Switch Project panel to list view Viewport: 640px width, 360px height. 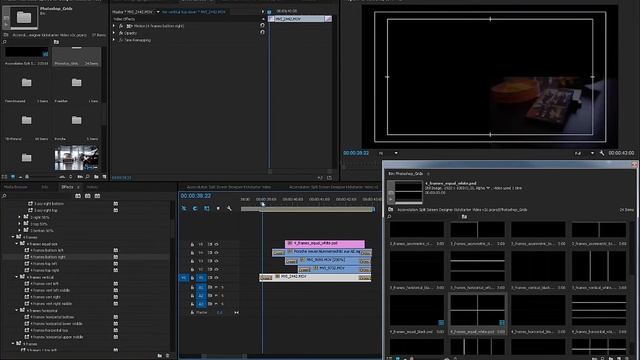coord(4,177)
